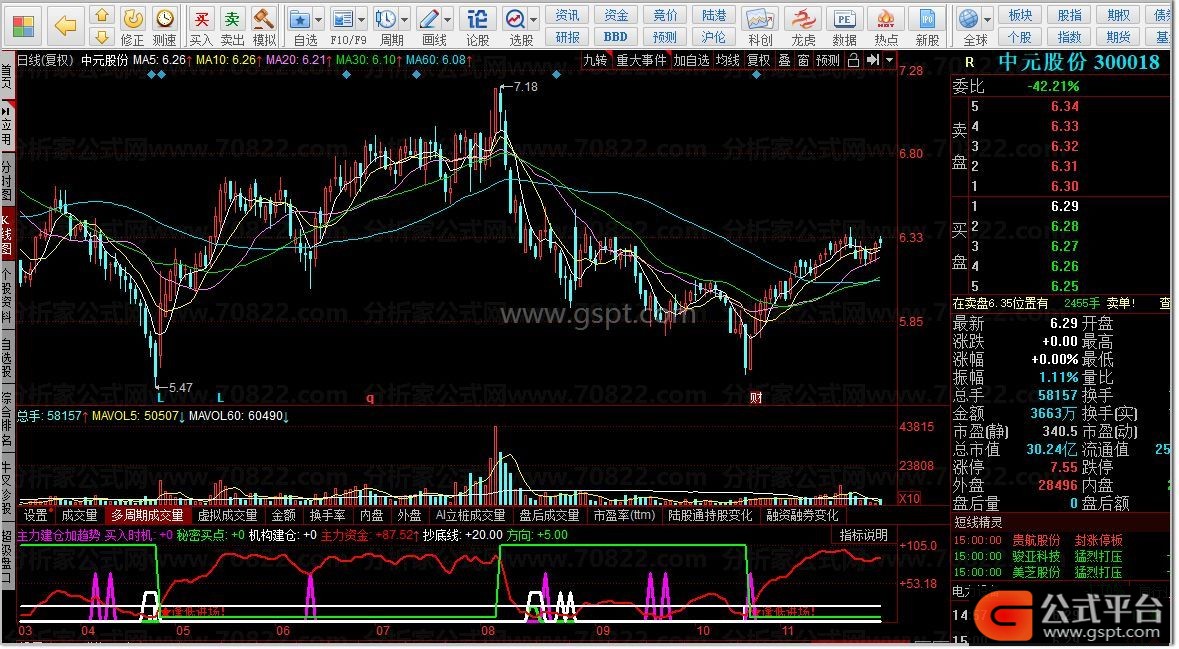Expand the F10/F9 dropdown arrow
Screen dimensions: 1179x649
[362, 19]
